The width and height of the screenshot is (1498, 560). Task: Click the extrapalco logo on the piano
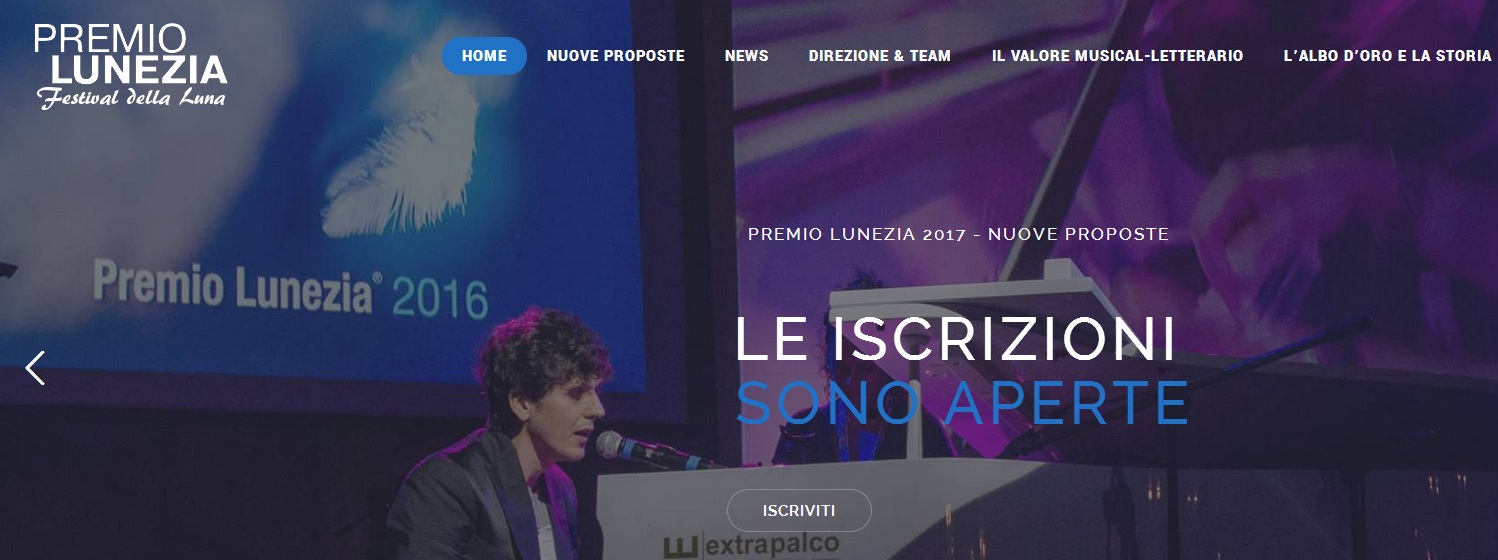point(751,546)
